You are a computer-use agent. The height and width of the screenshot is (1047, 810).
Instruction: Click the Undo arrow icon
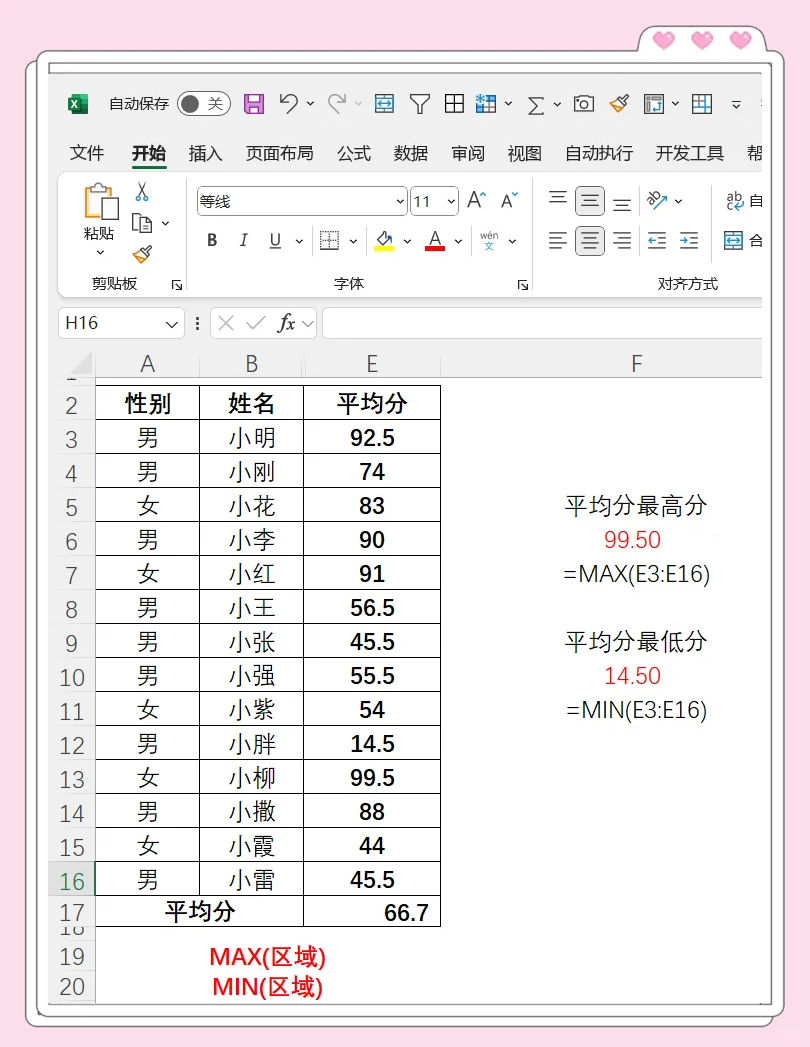point(289,103)
